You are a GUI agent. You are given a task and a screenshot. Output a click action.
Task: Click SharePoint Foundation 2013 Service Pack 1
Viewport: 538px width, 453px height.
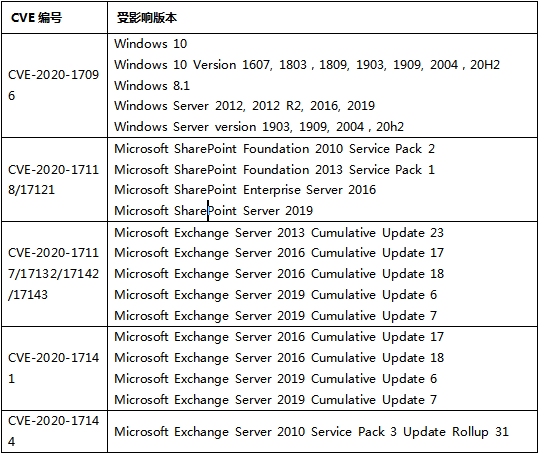274,170
